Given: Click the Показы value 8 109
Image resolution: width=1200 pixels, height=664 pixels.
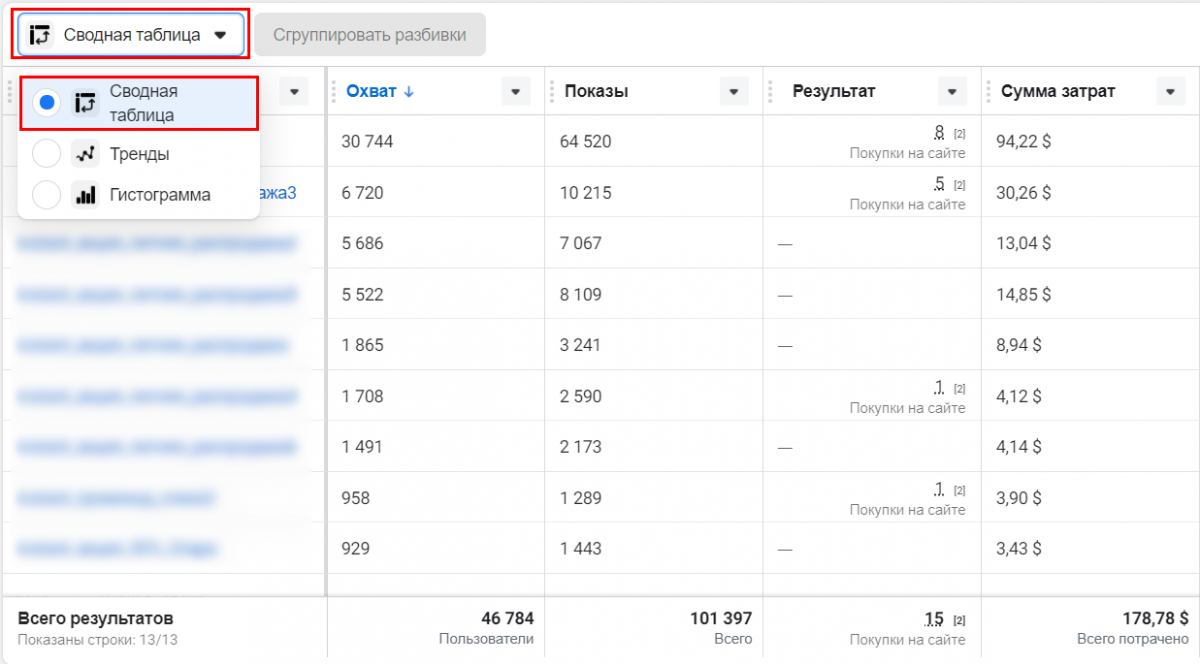Looking at the screenshot, I should pyautogui.click(x=581, y=294).
